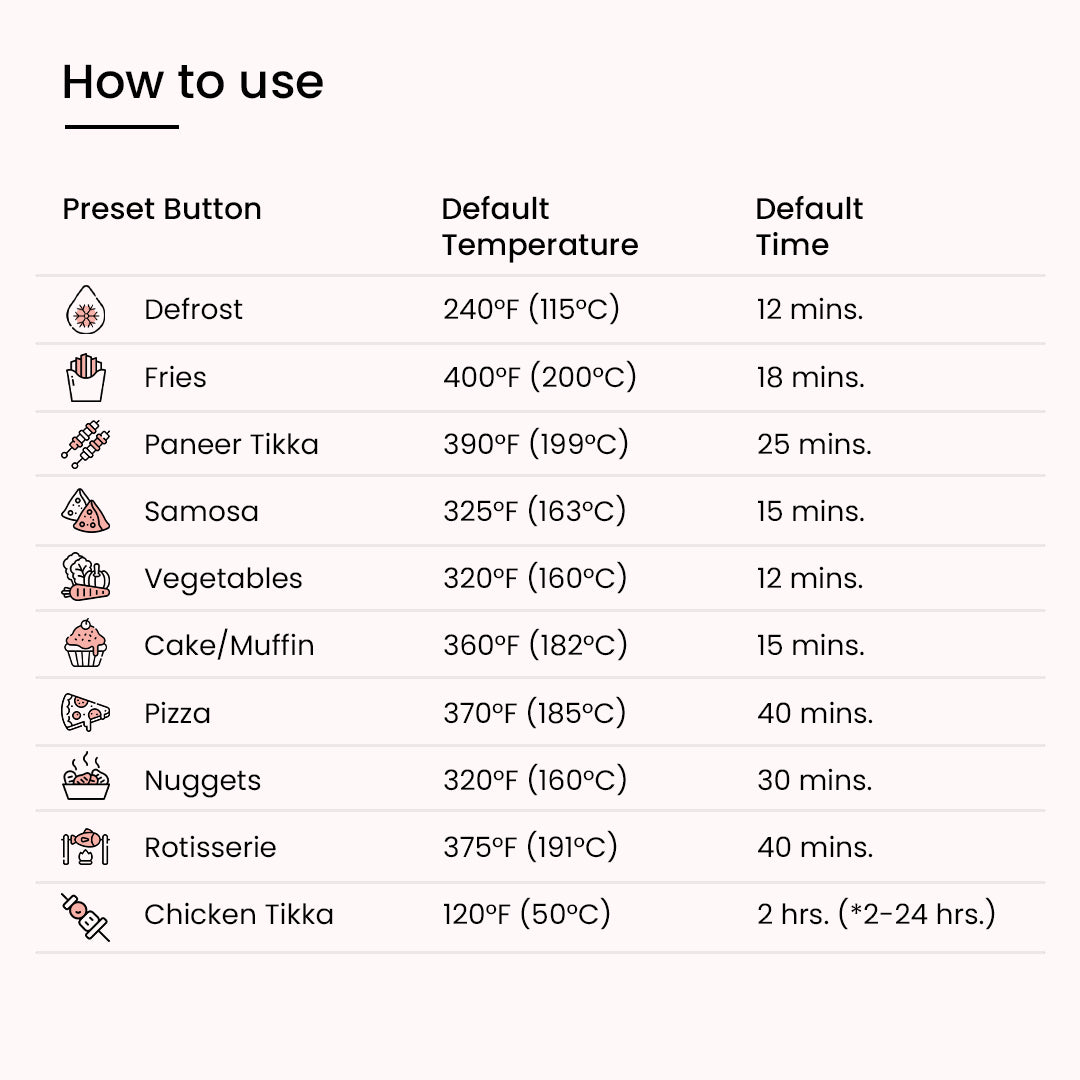
Task: Select the Samosa preset icon
Action: pos(85,511)
